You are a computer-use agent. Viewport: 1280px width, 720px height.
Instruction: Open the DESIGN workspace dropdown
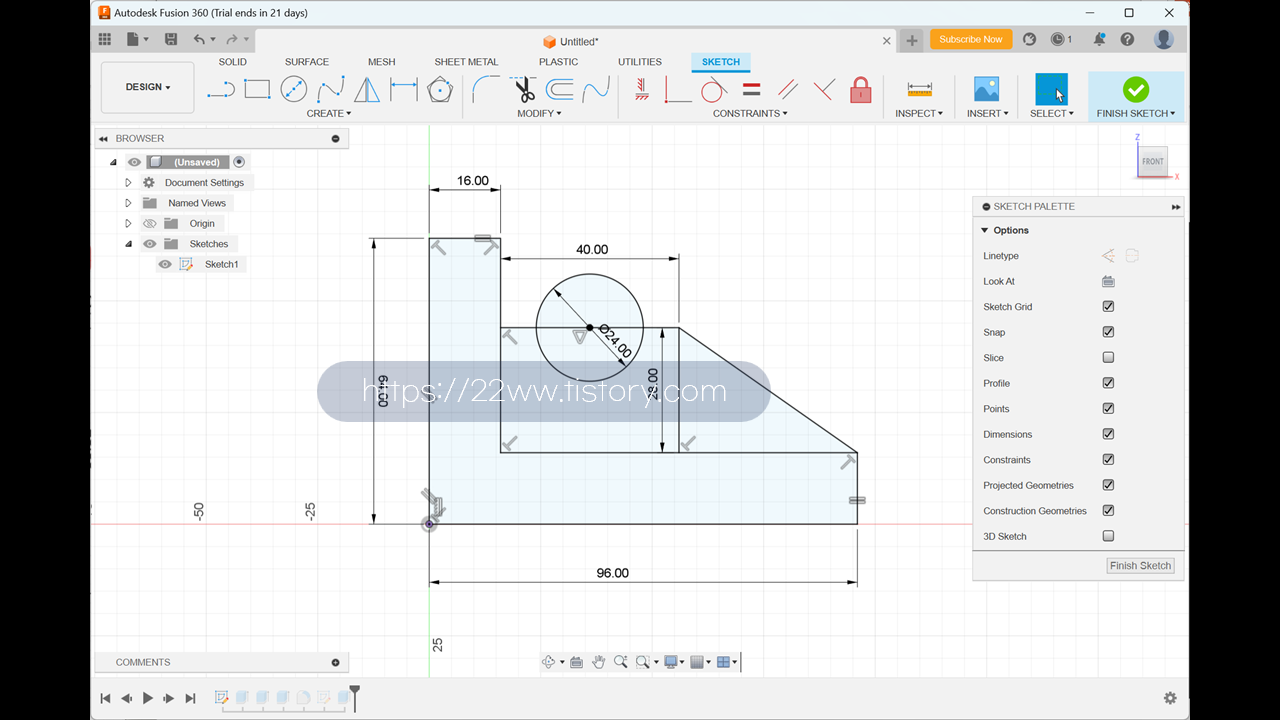[x=148, y=87]
